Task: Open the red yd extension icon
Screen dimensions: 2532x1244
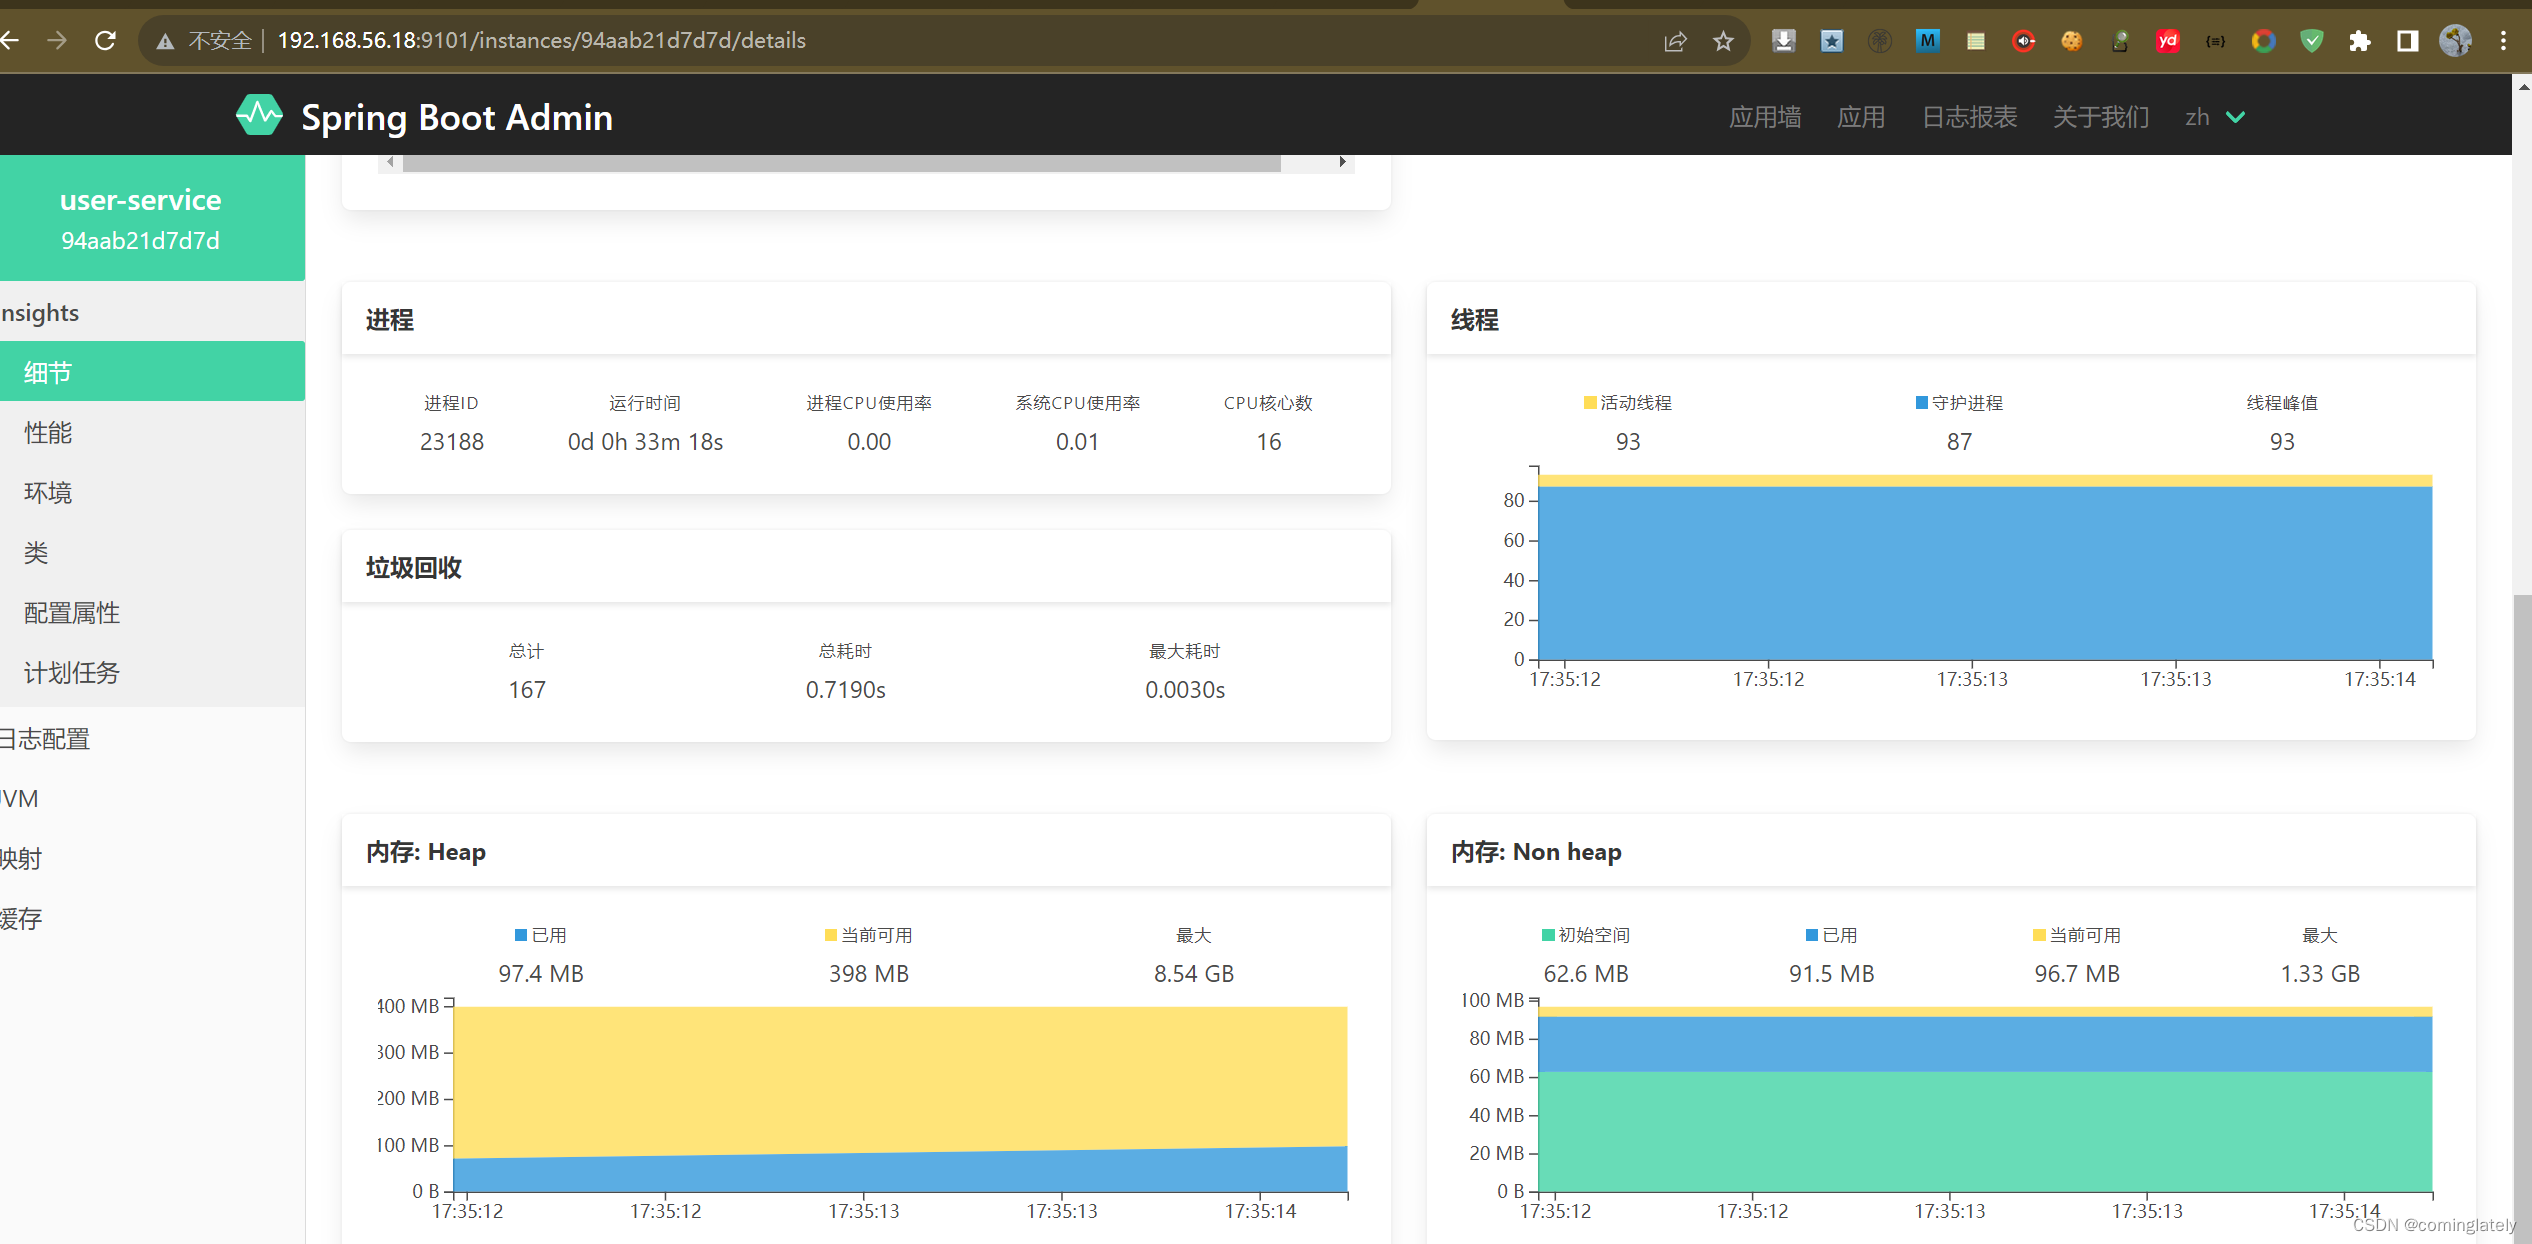Action: tap(2167, 41)
